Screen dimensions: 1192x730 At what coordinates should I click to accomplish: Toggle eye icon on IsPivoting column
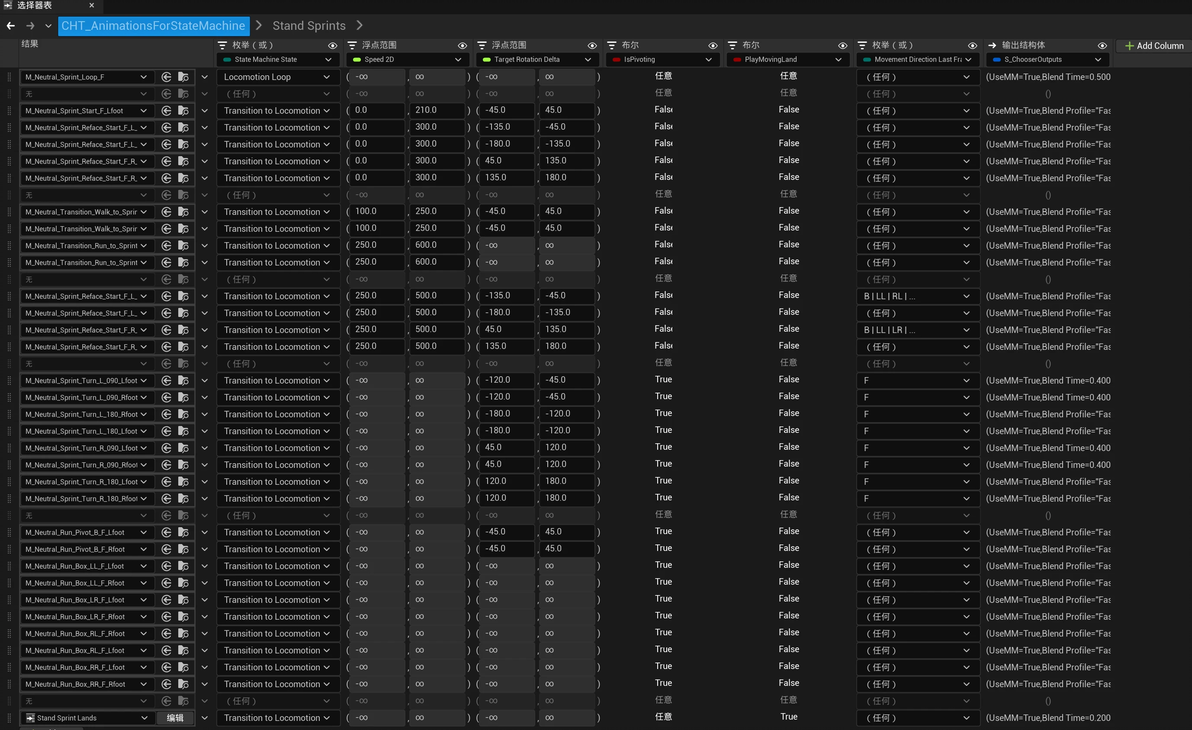pyautogui.click(x=712, y=46)
